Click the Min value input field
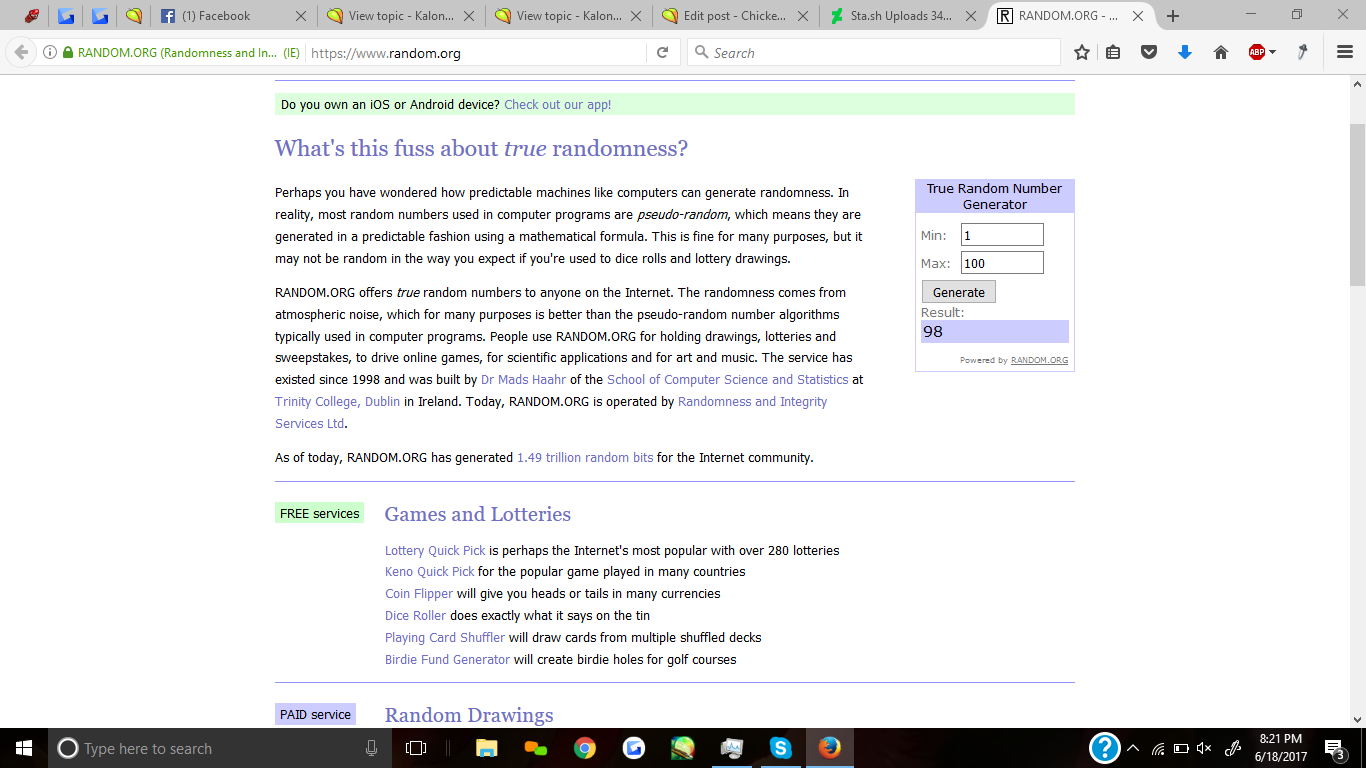This screenshot has width=1366, height=768. pos(1002,235)
